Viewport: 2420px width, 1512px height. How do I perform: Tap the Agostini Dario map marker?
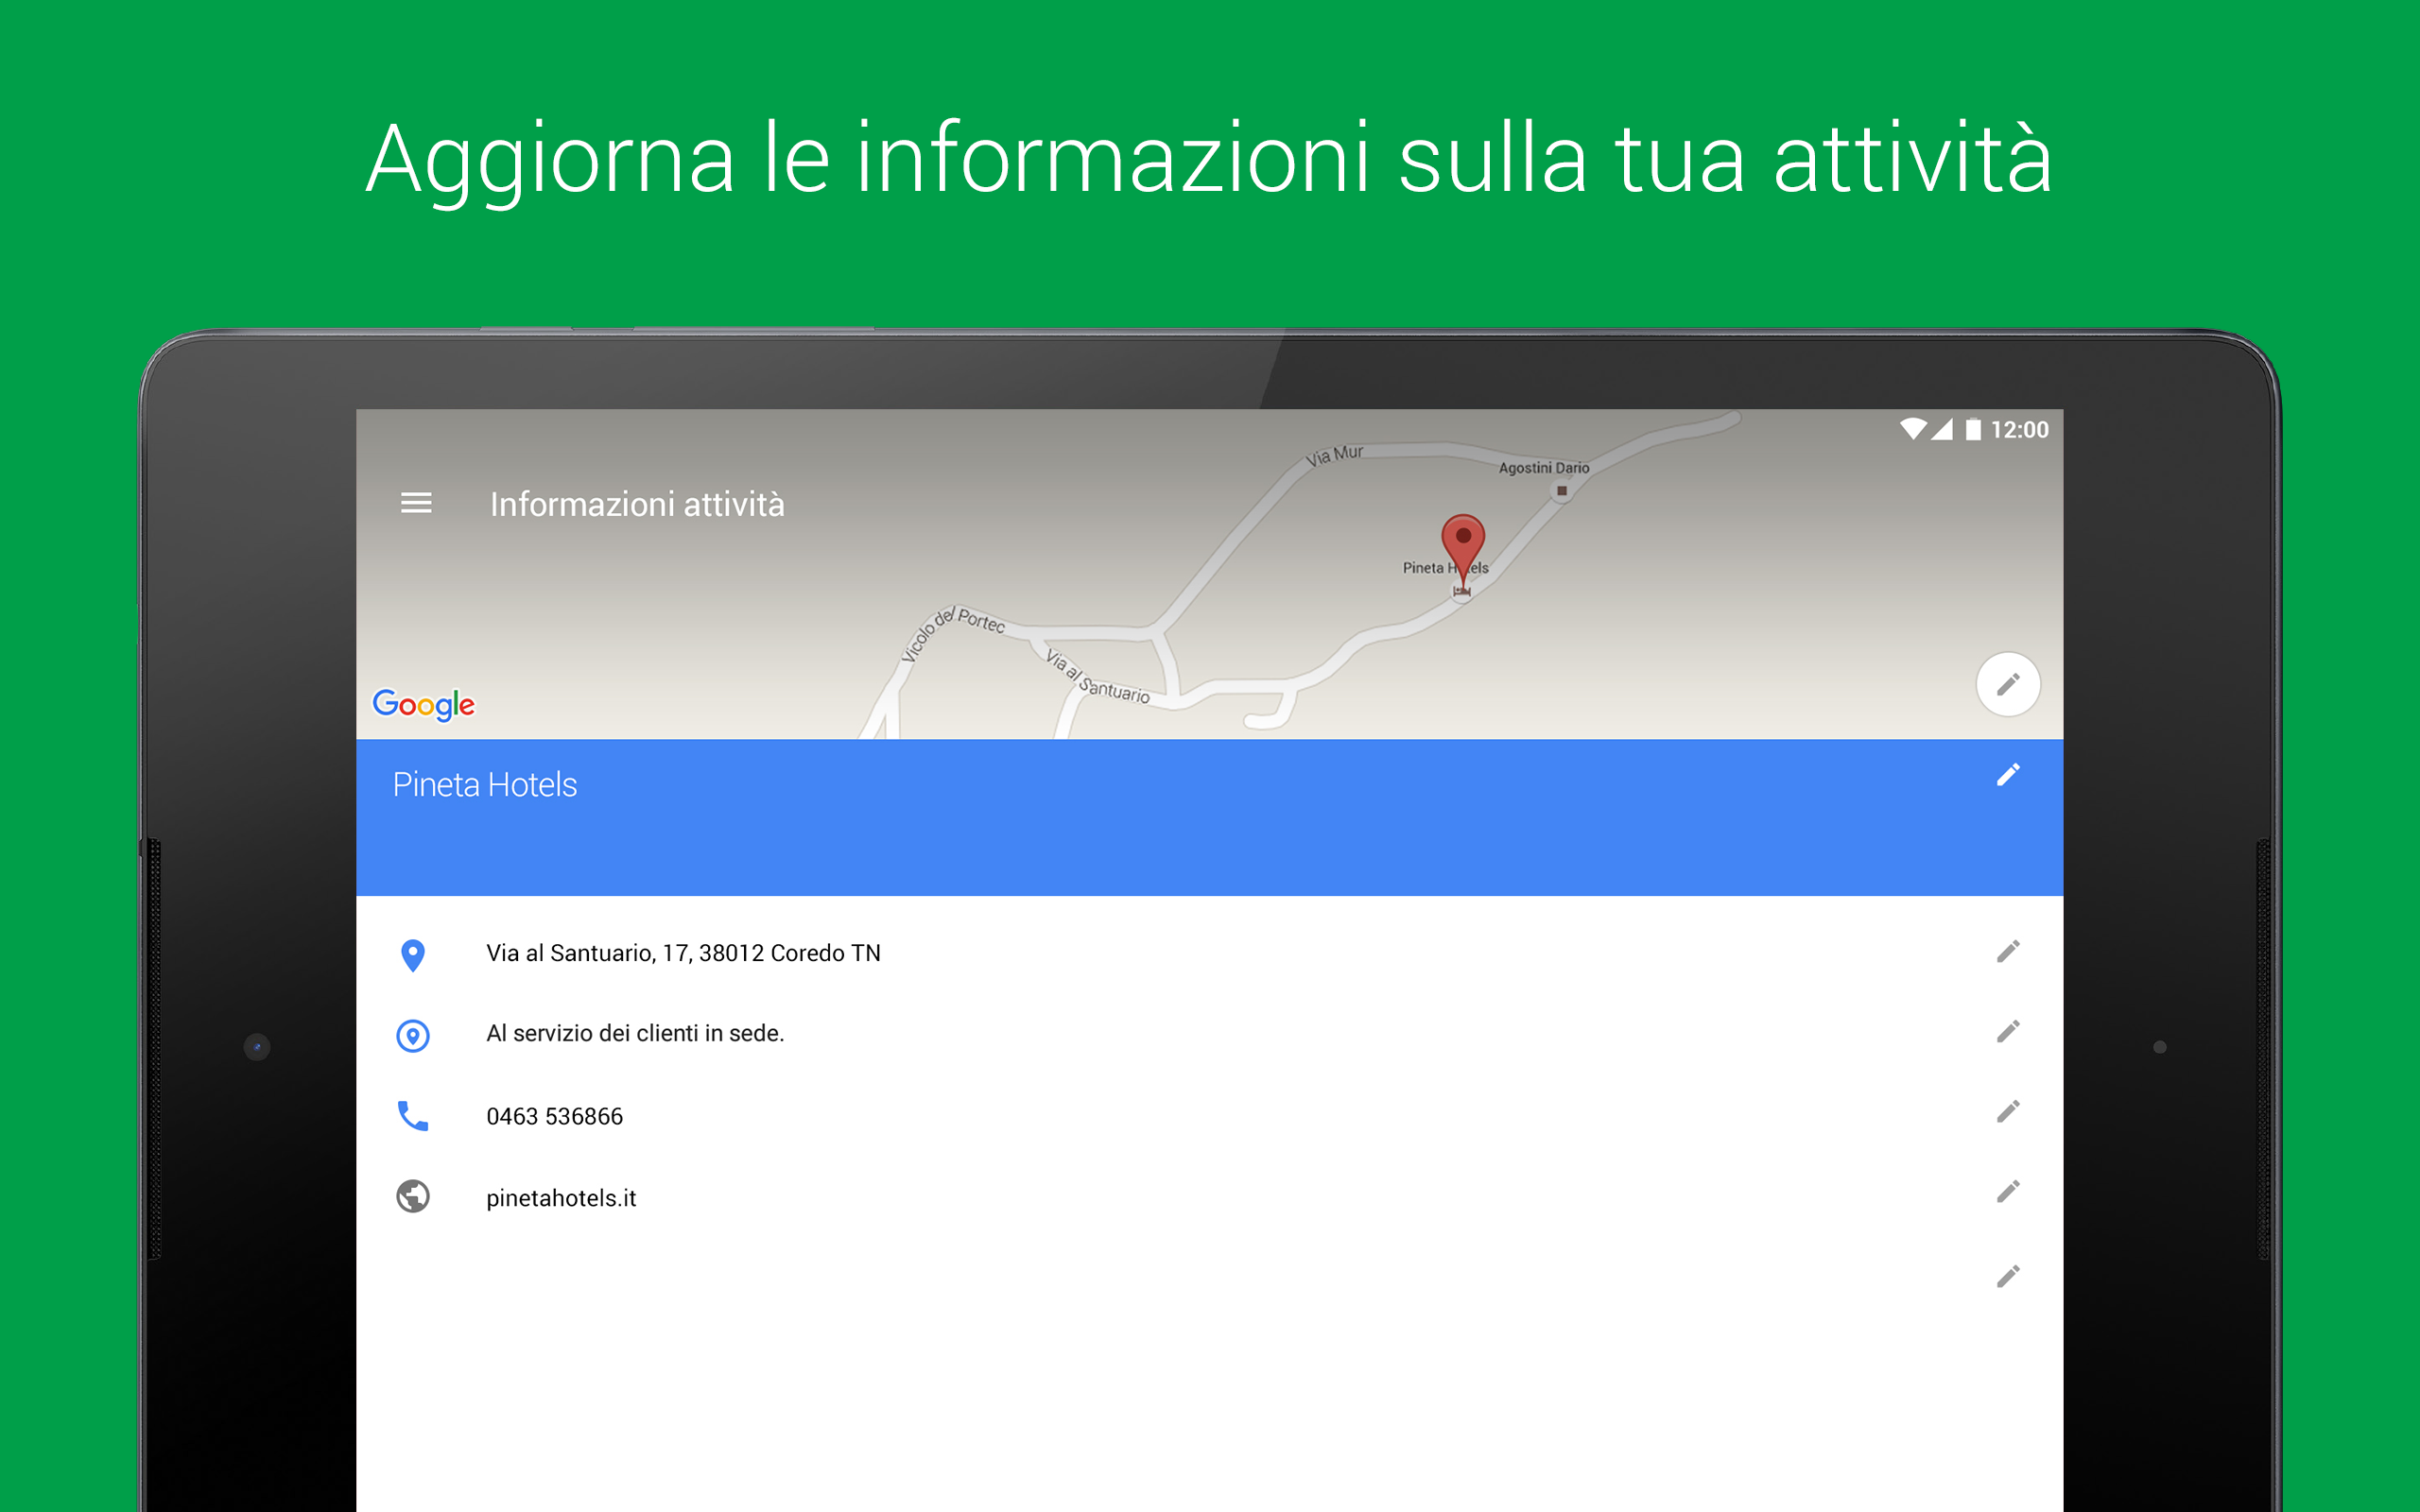(x=1561, y=490)
